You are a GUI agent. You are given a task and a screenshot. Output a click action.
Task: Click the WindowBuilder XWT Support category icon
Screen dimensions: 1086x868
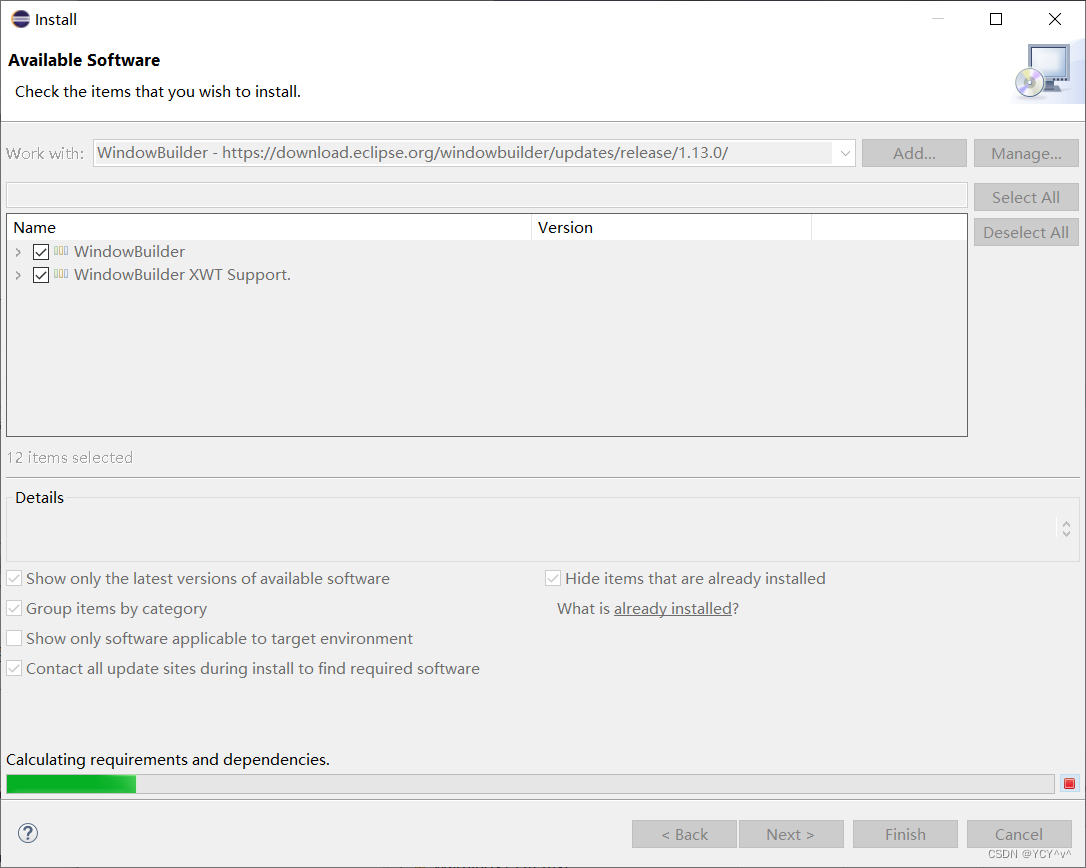click(61, 274)
